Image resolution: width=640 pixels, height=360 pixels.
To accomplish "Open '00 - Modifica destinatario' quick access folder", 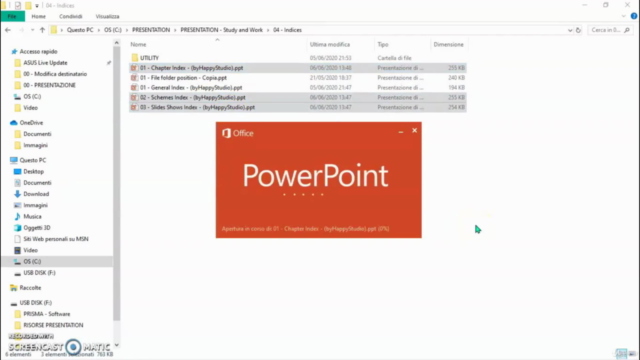I will 55,74.
